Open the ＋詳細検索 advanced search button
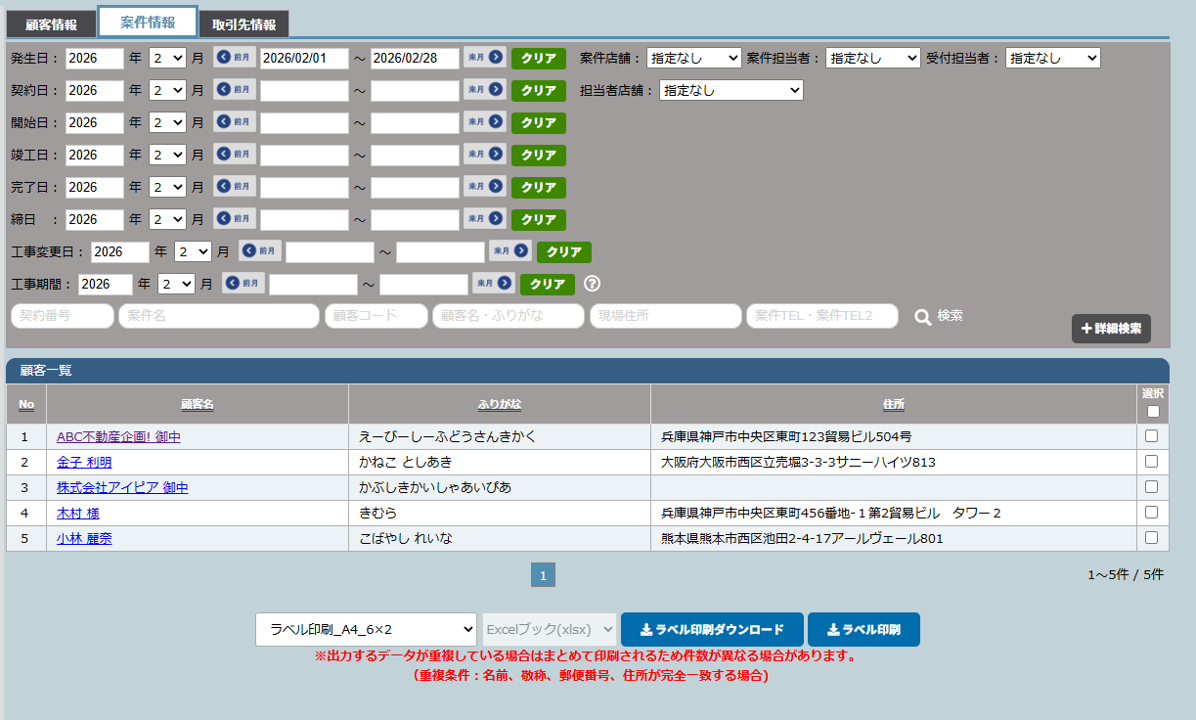The height and width of the screenshot is (720, 1196). 1111,329
